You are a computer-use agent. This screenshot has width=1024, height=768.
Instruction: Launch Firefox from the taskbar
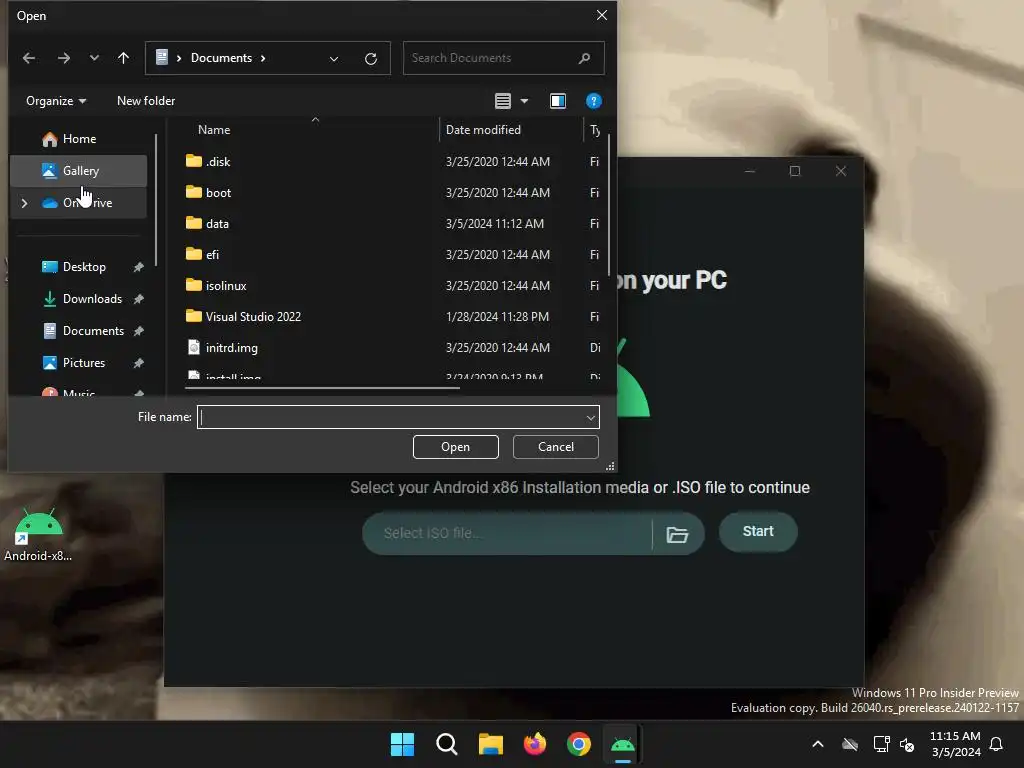click(x=535, y=744)
